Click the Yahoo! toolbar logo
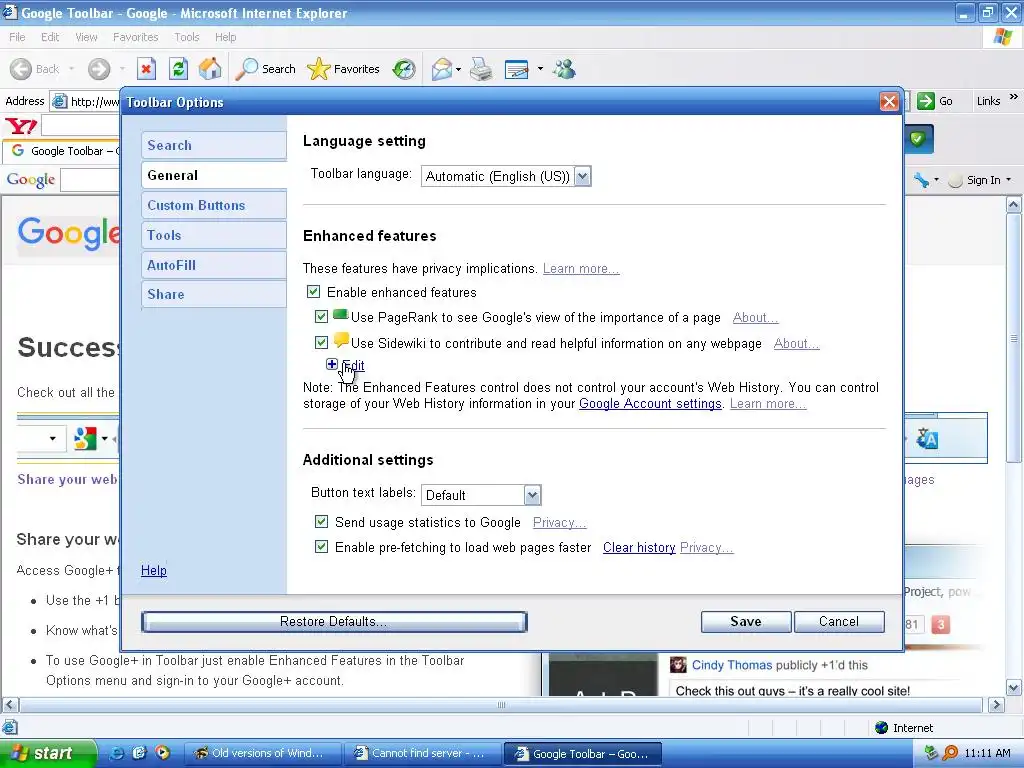Image resolution: width=1024 pixels, height=768 pixels. 21,125
